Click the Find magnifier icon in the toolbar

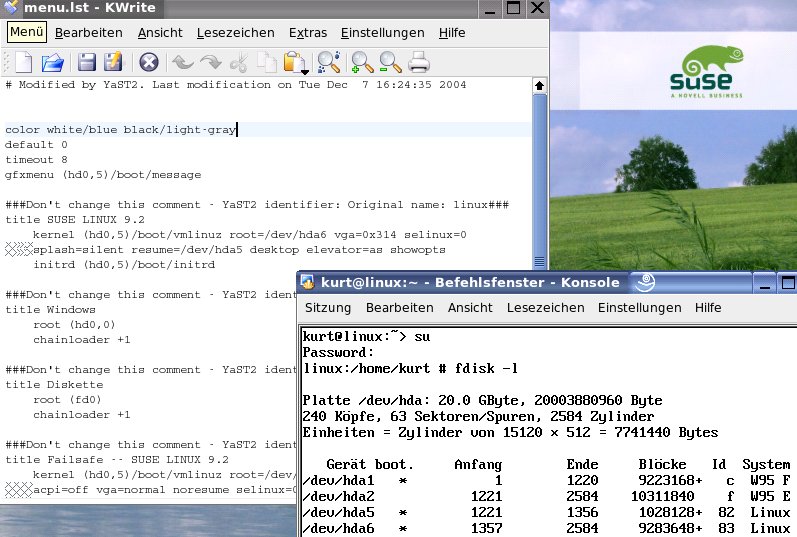click(x=328, y=63)
